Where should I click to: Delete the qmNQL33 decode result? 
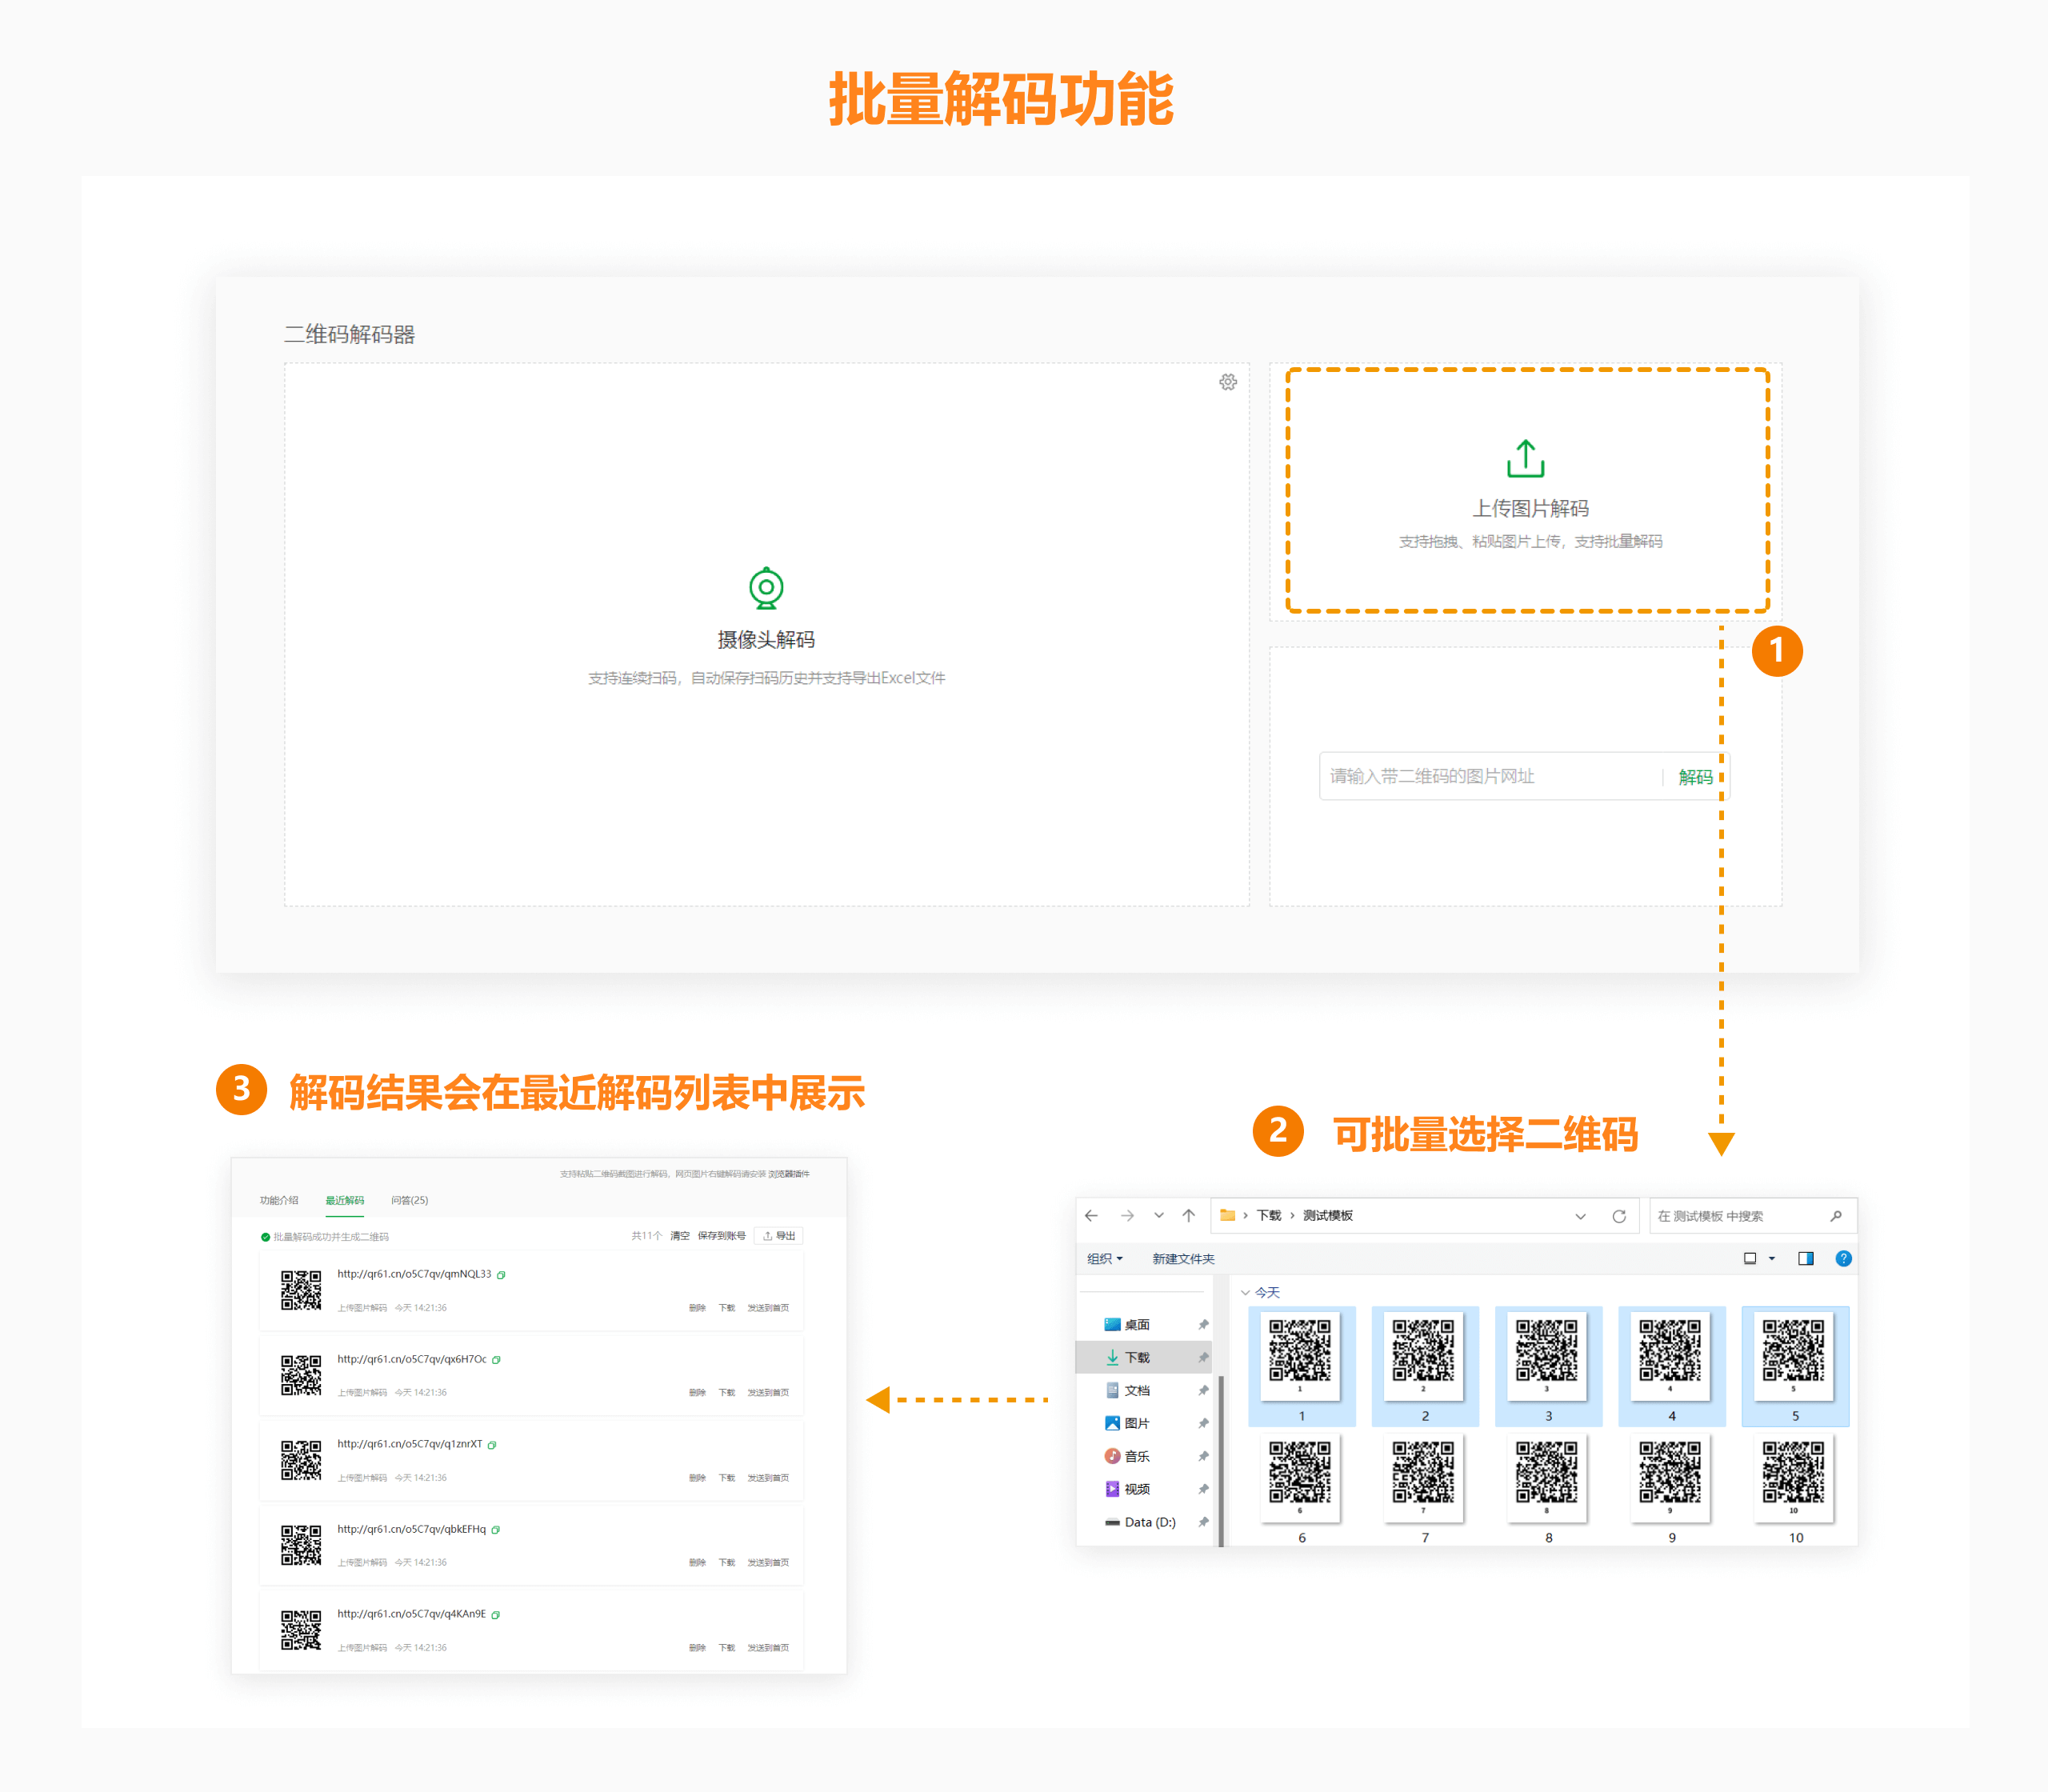[697, 1308]
